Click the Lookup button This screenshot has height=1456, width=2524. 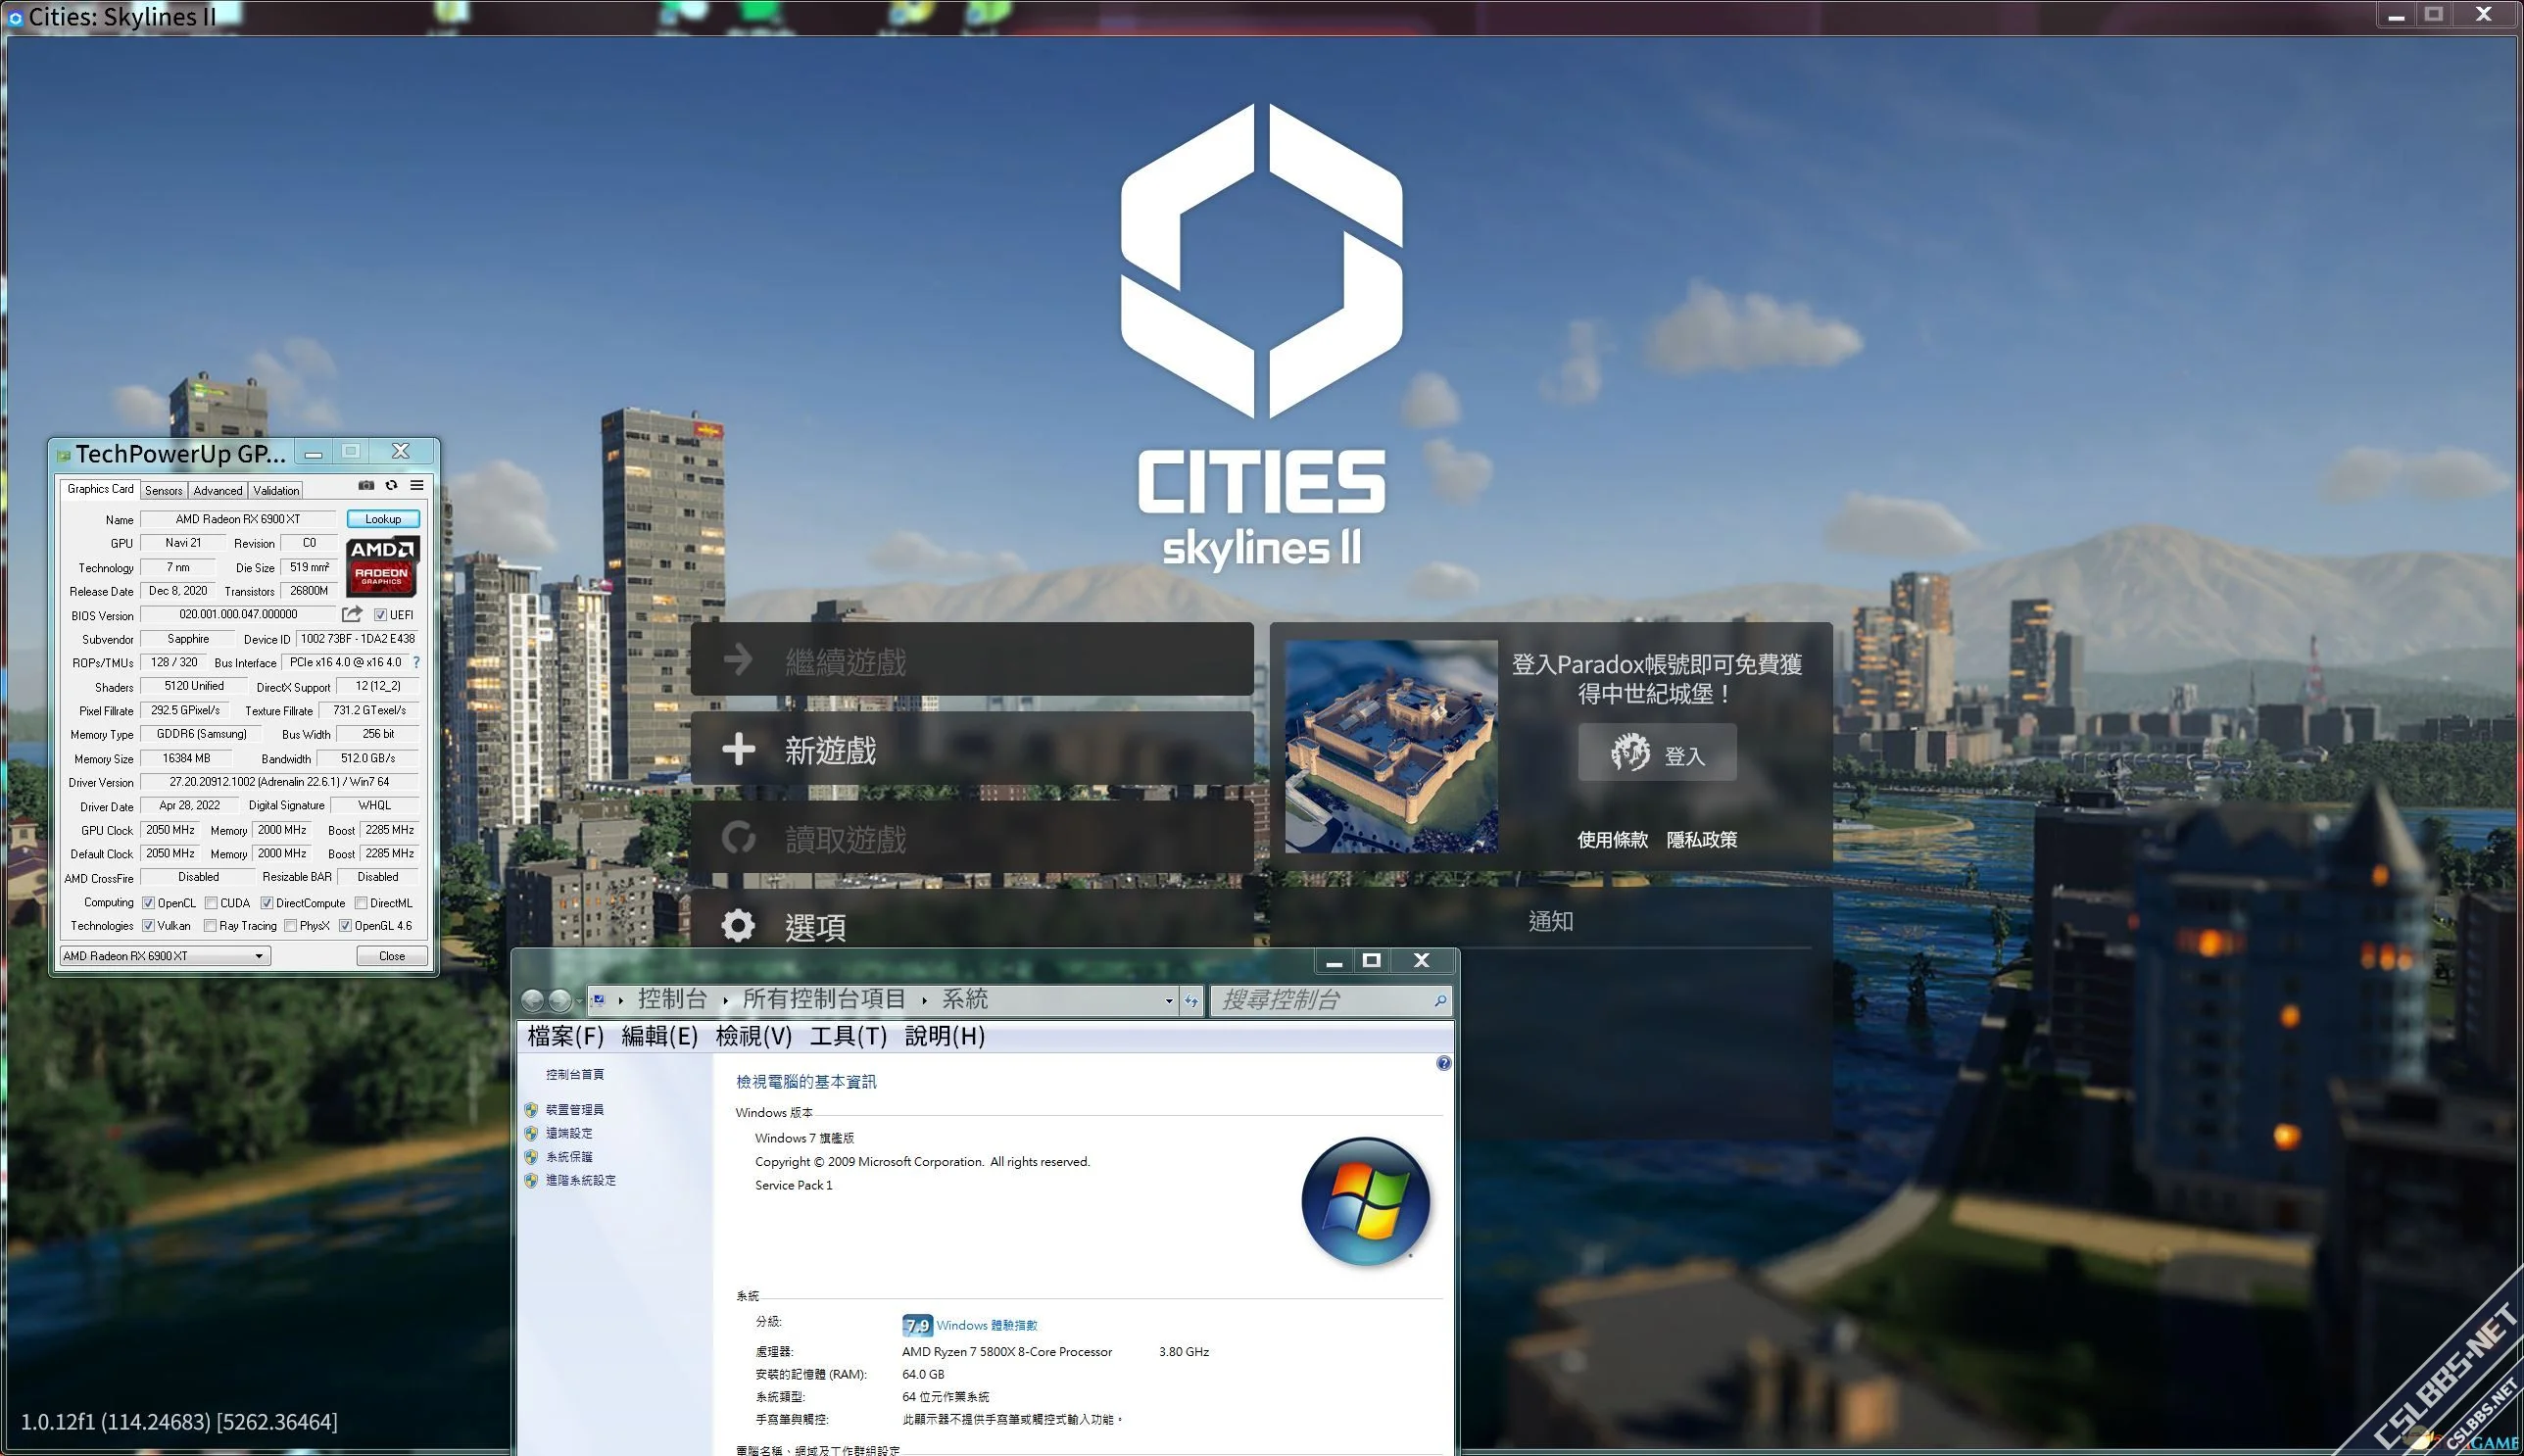pos(382,519)
